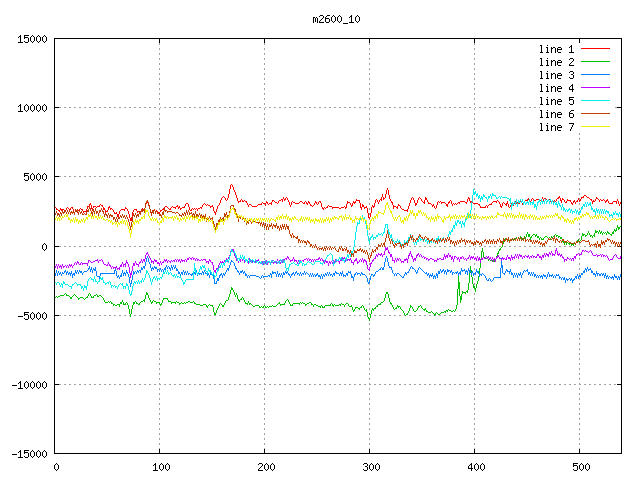Select the "line 1" legend label
This screenshot has height=480, width=640.
[557, 49]
